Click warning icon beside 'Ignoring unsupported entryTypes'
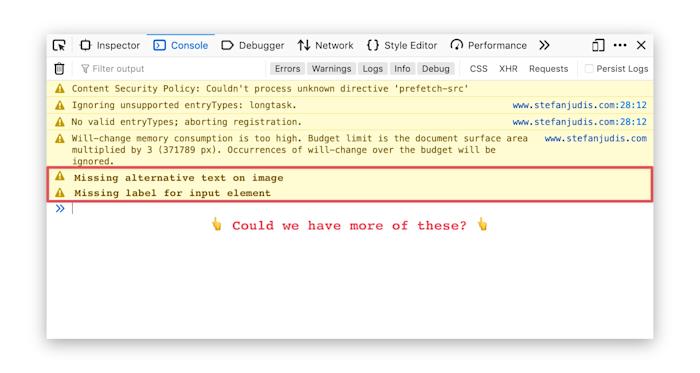 click(60, 105)
